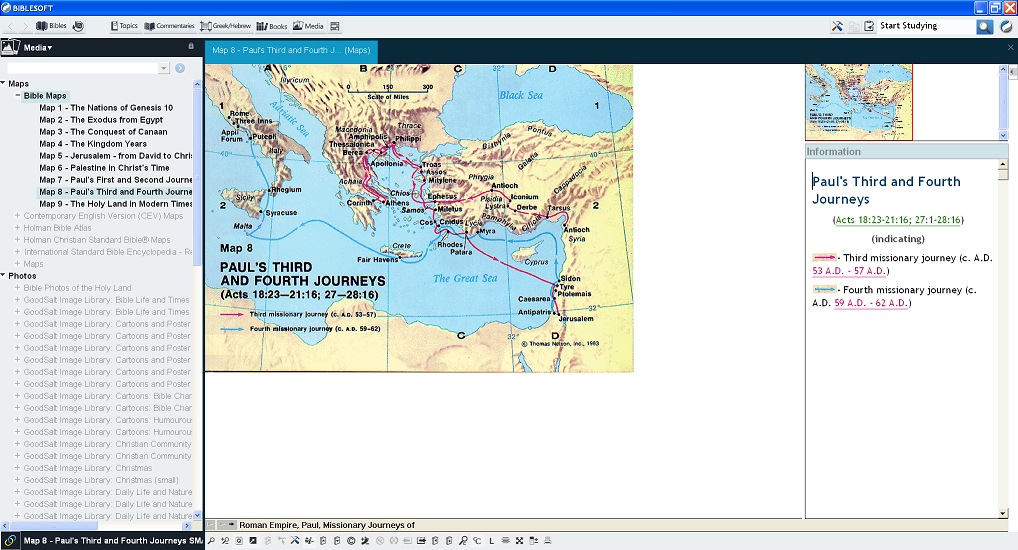Open the 53 A.D. - 57 A.D. date link
The height and width of the screenshot is (550, 1018).
tap(849, 271)
